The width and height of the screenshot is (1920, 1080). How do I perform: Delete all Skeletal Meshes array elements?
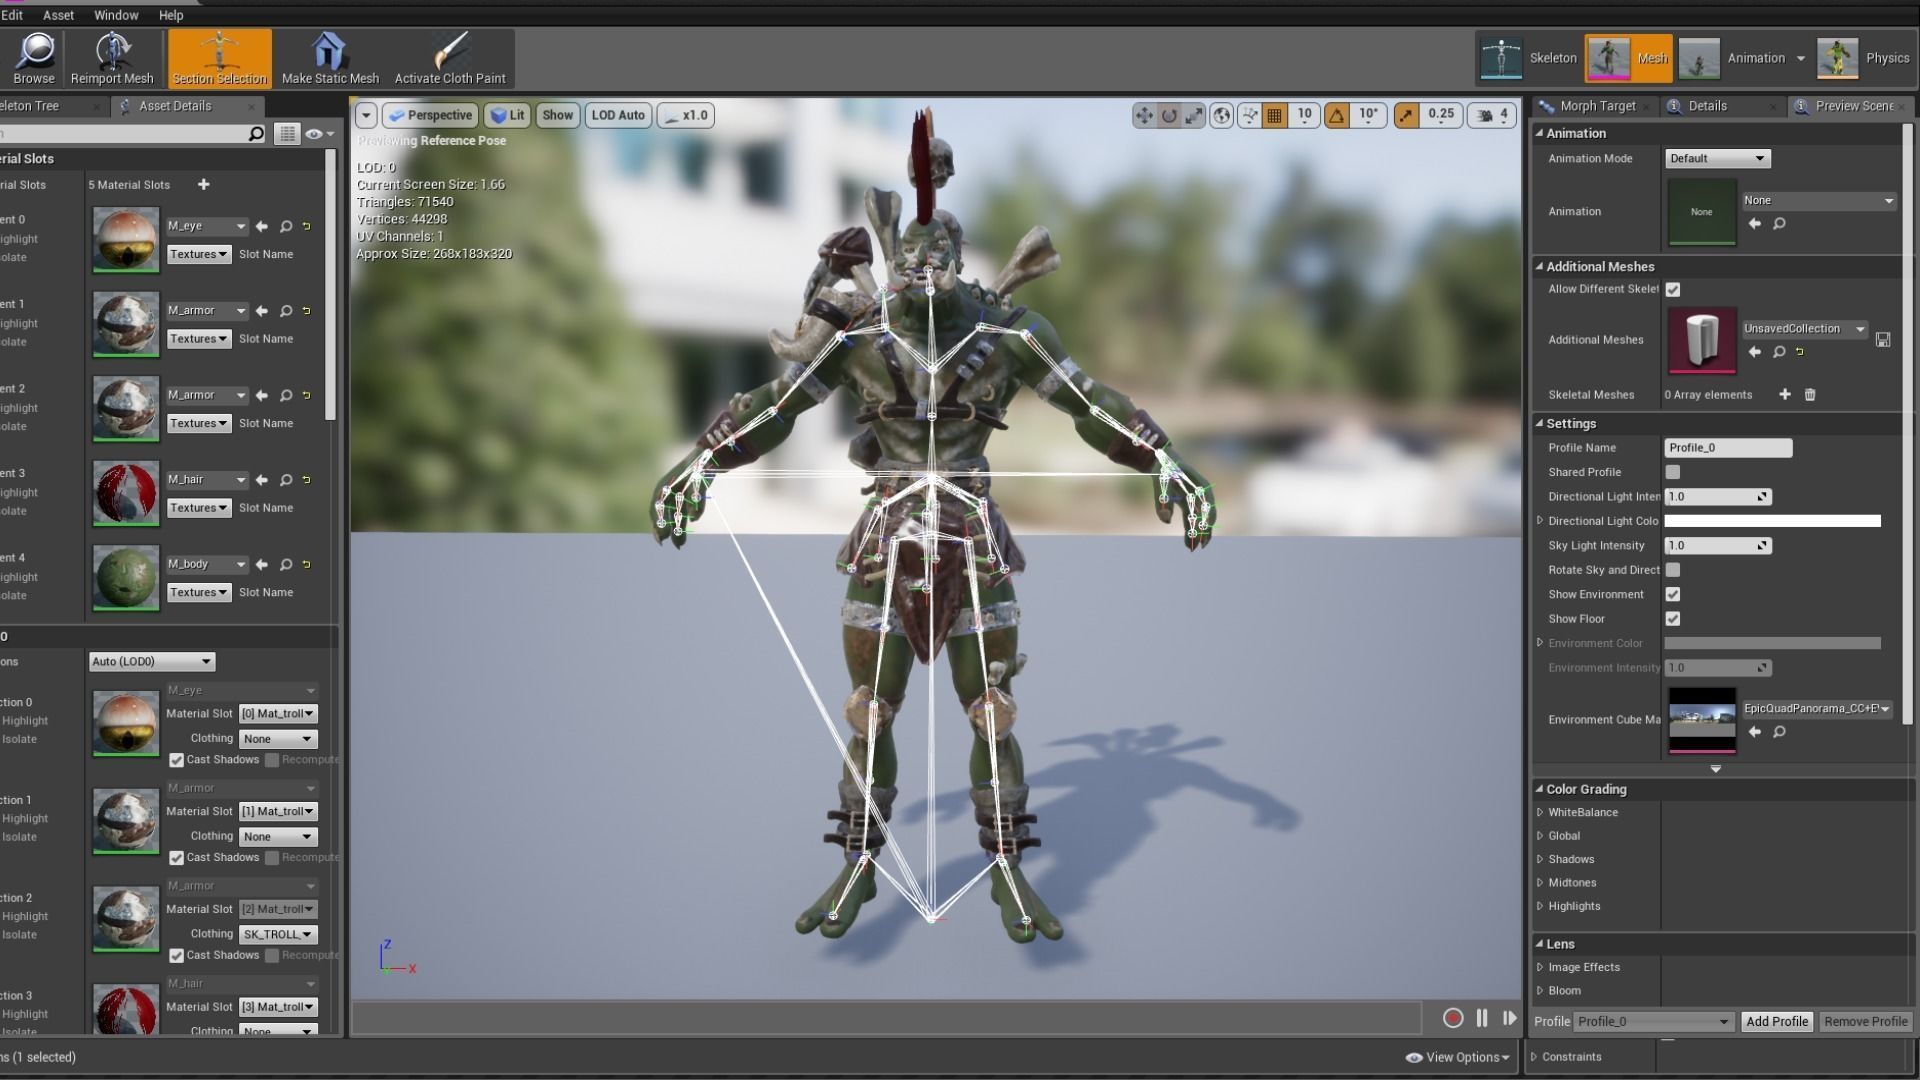click(1810, 394)
